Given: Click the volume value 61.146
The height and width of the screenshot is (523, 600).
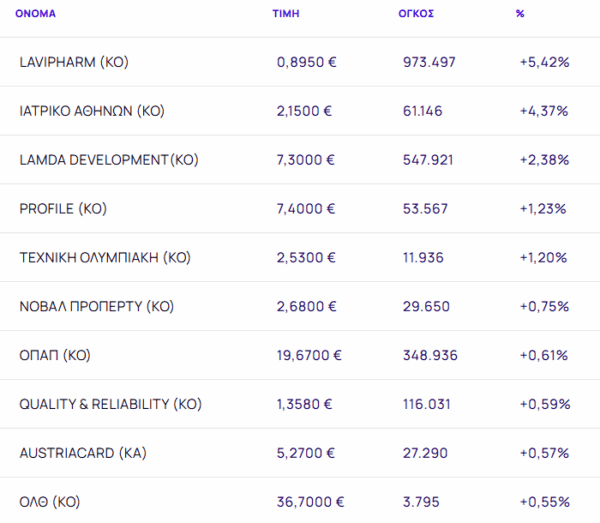Looking at the screenshot, I should tap(422, 111).
